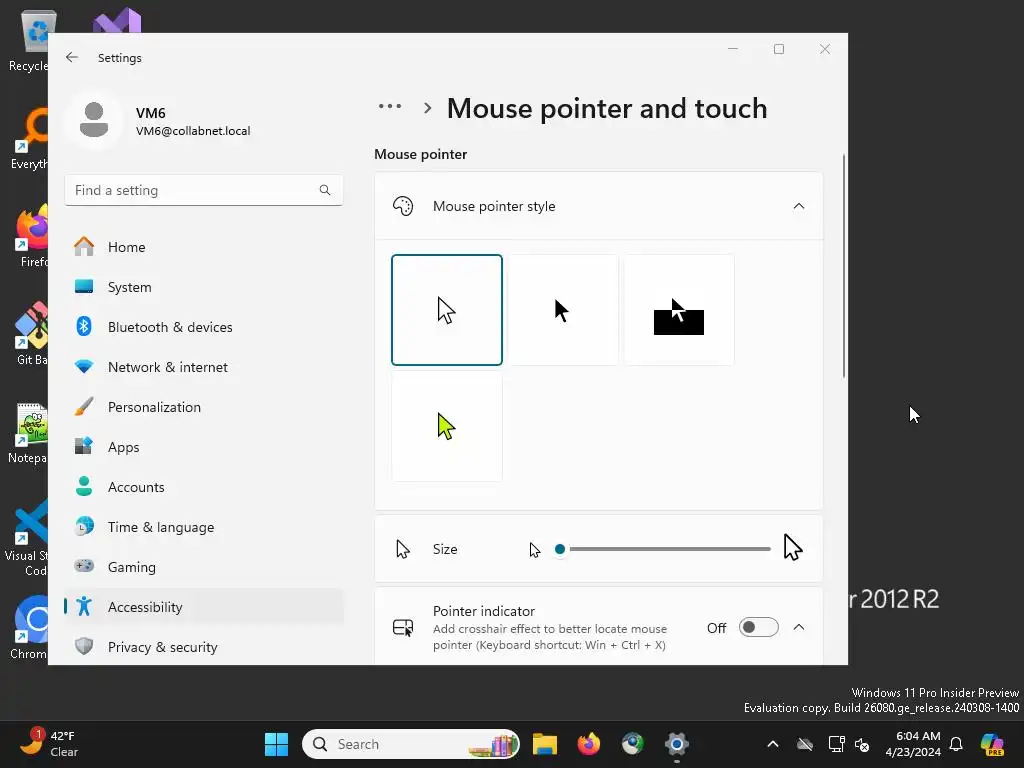
Task: Open Accounts settings category
Action: 204,487
